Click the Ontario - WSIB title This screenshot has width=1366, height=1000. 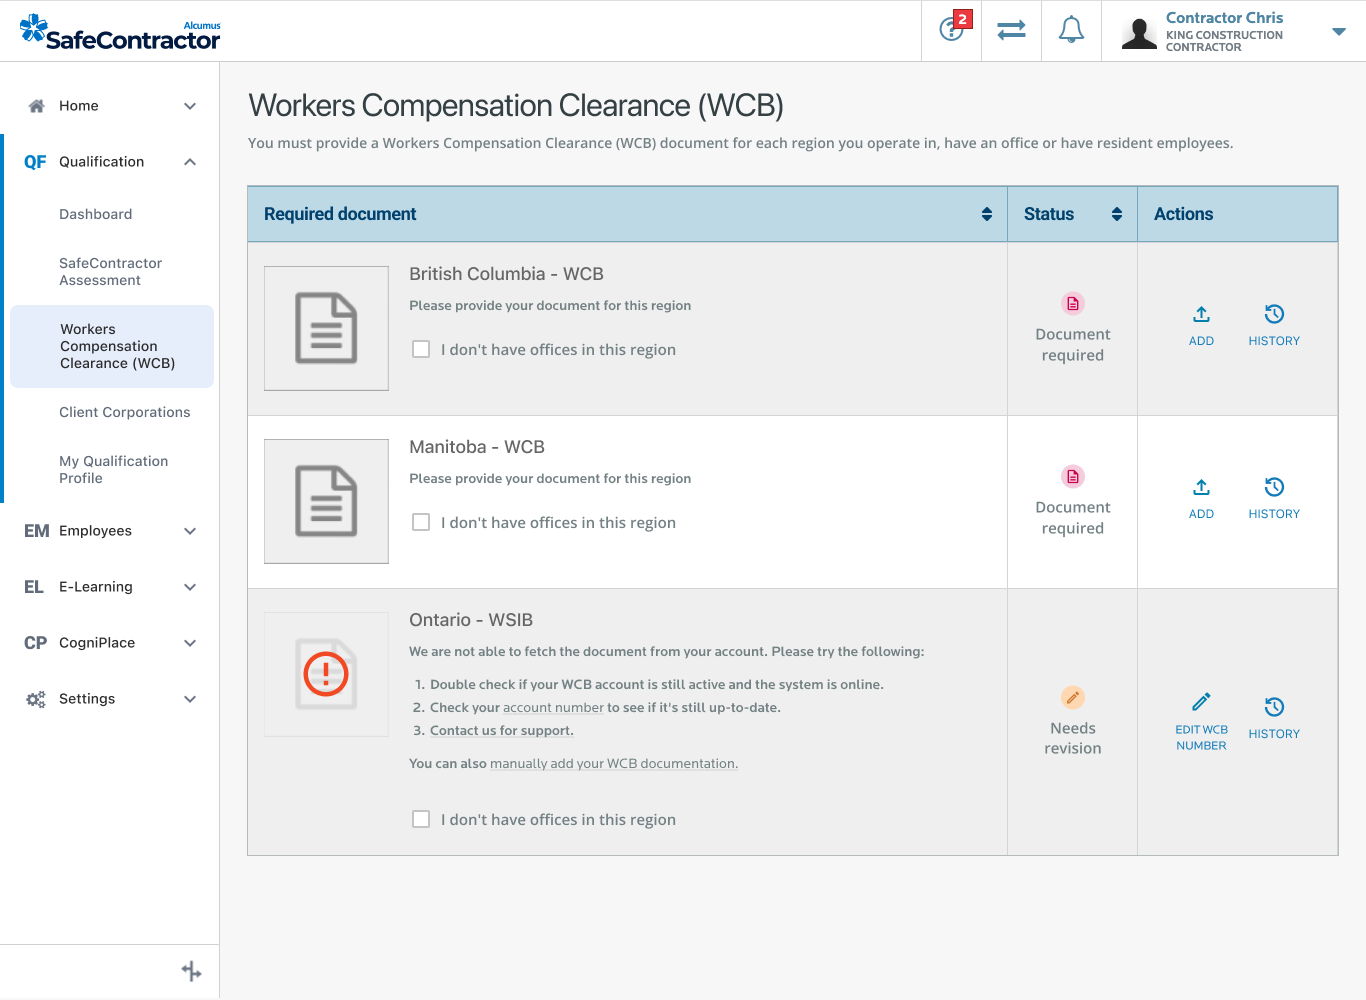pyautogui.click(x=471, y=620)
